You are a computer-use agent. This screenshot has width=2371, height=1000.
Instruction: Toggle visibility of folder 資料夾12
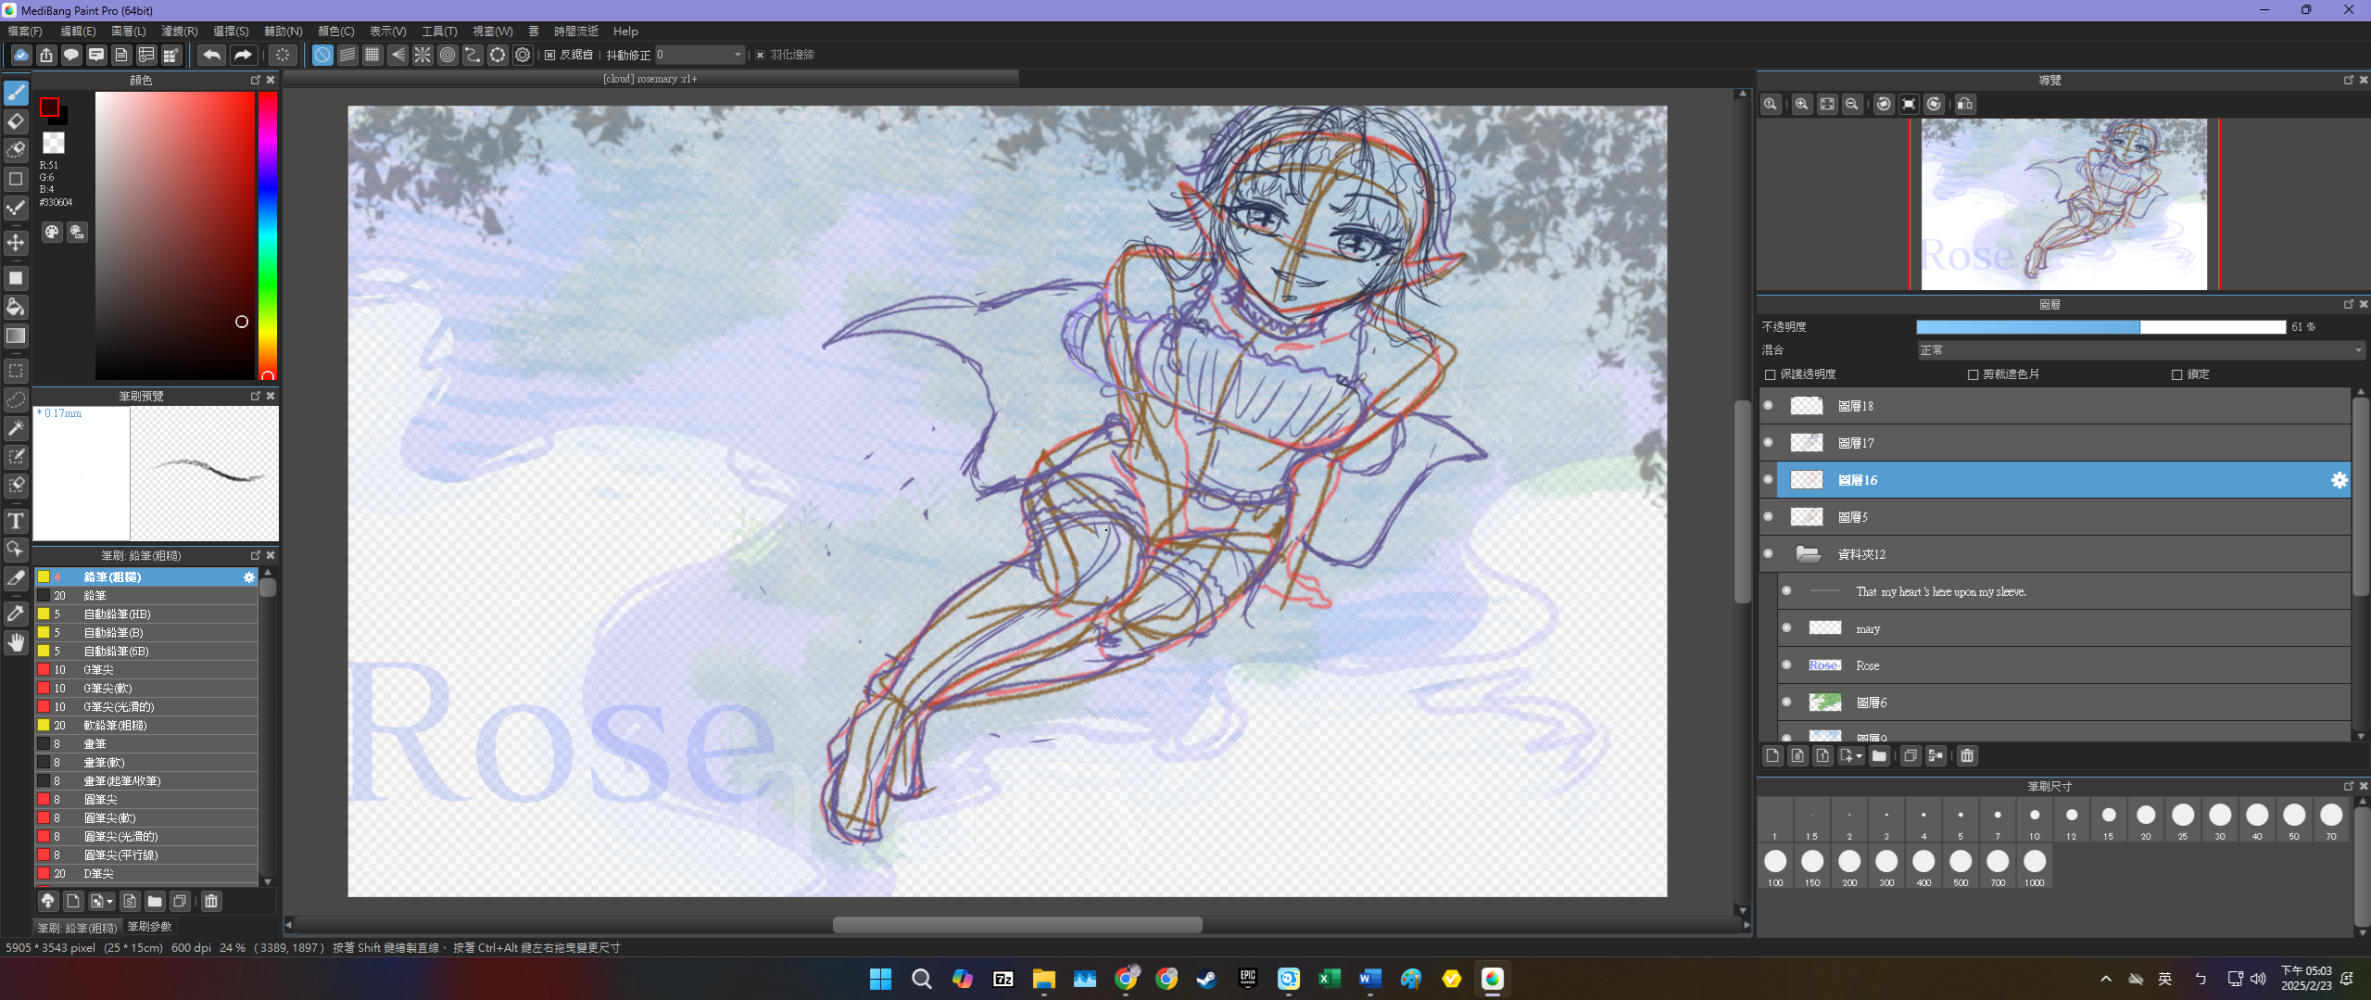1768,554
